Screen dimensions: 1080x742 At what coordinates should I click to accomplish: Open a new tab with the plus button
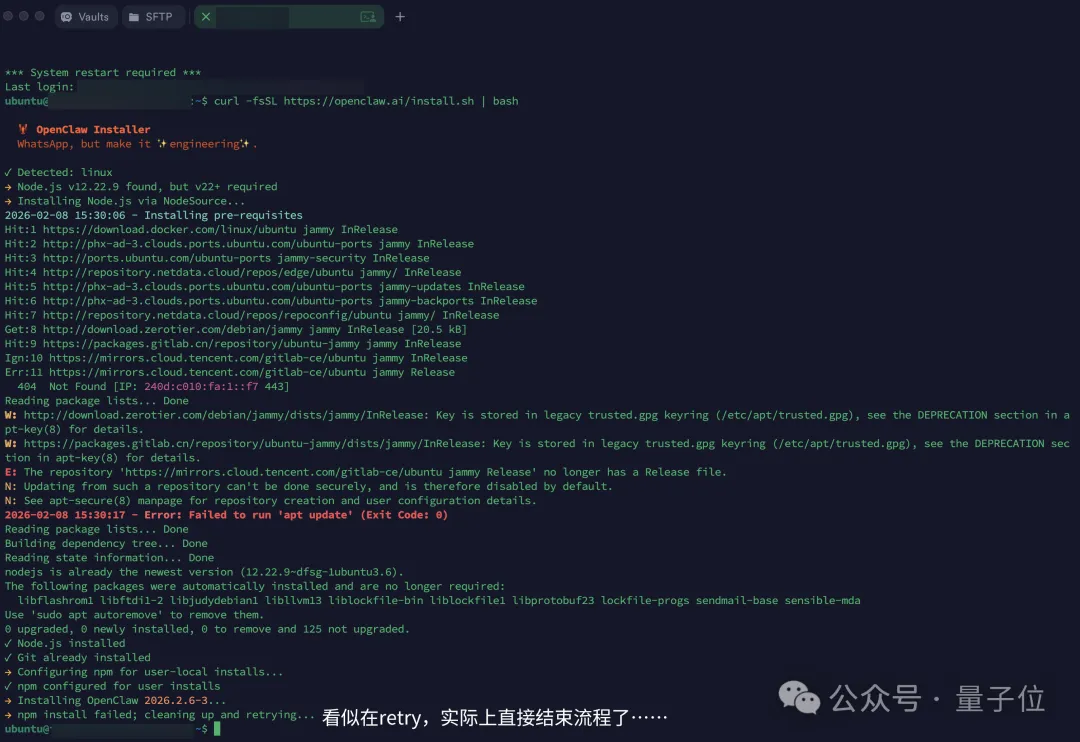[x=400, y=17]
